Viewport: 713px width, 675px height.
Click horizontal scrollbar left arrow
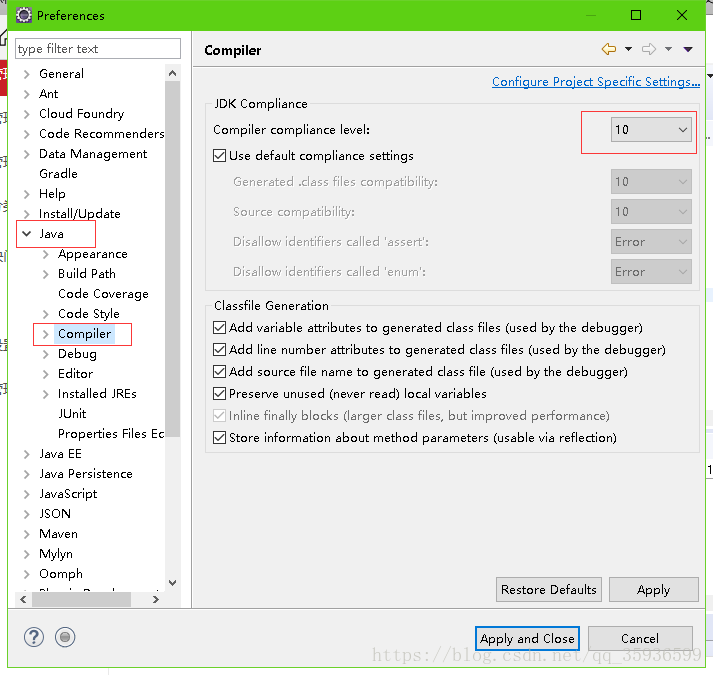(x=23, y=599)
